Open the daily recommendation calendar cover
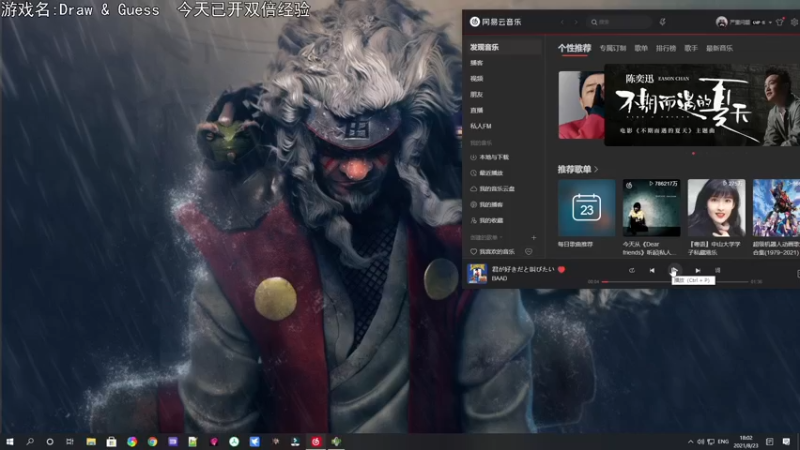Image resolution: width=800 pixels, height=450 pixels. click(x=586, y=208)
